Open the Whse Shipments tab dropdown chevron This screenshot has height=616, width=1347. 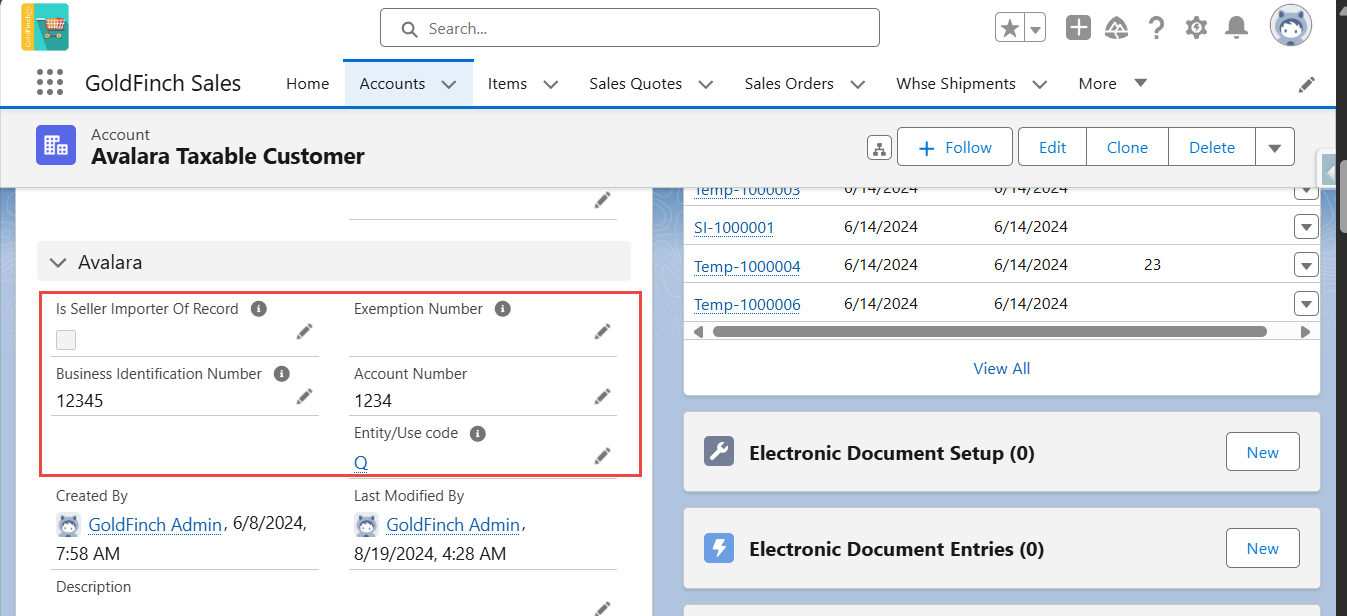point(1039,84)
